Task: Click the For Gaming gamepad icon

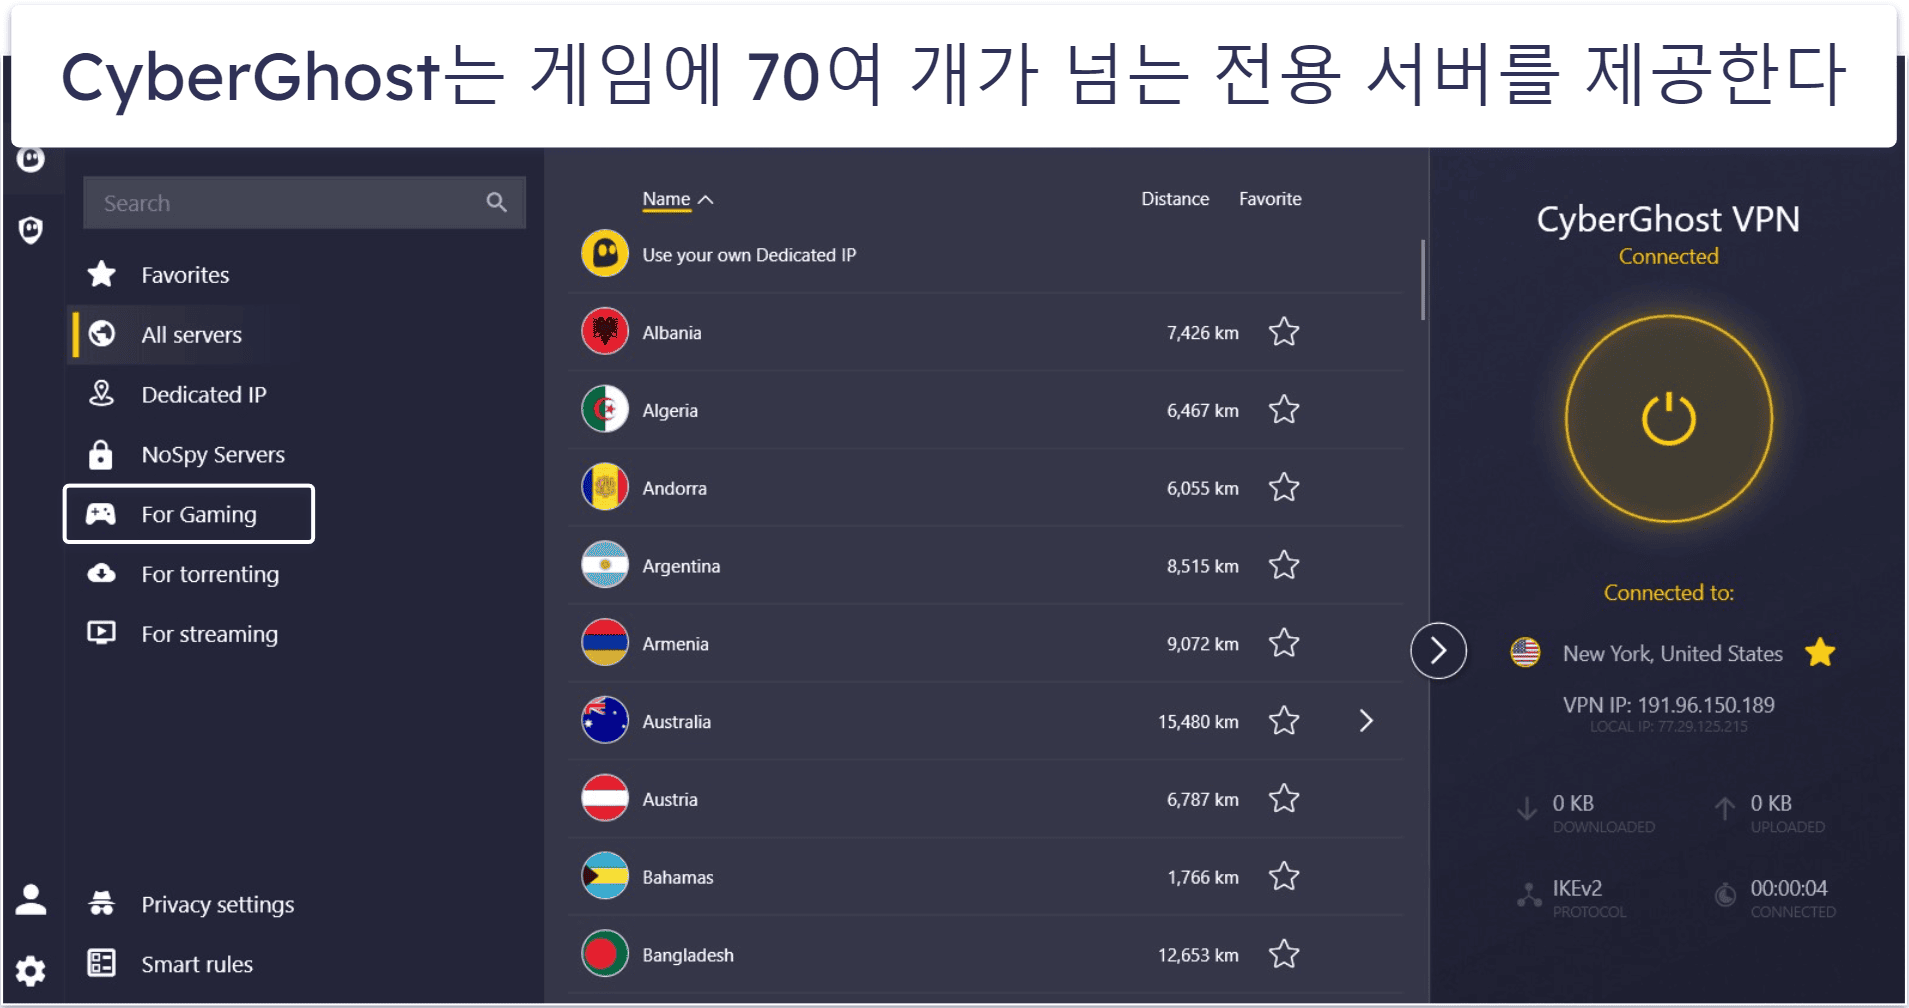Action: click(101, 514)
